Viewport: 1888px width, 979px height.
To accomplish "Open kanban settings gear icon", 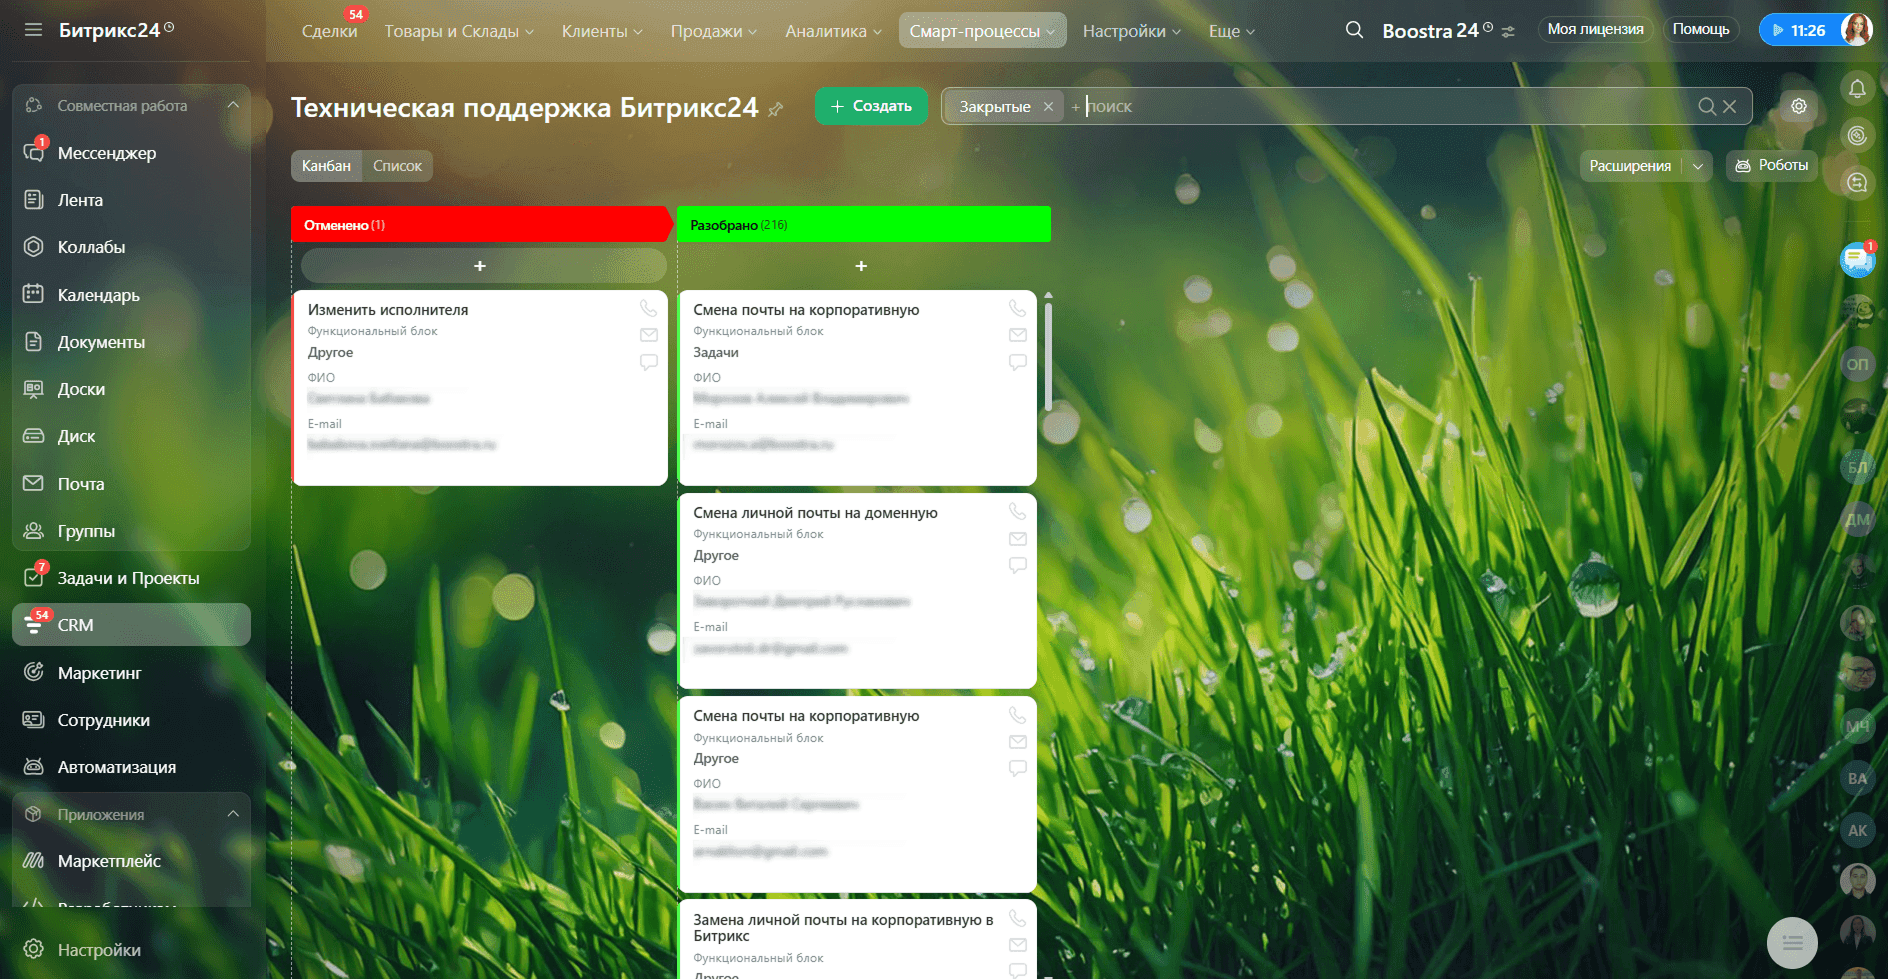I will point(1798,106).
